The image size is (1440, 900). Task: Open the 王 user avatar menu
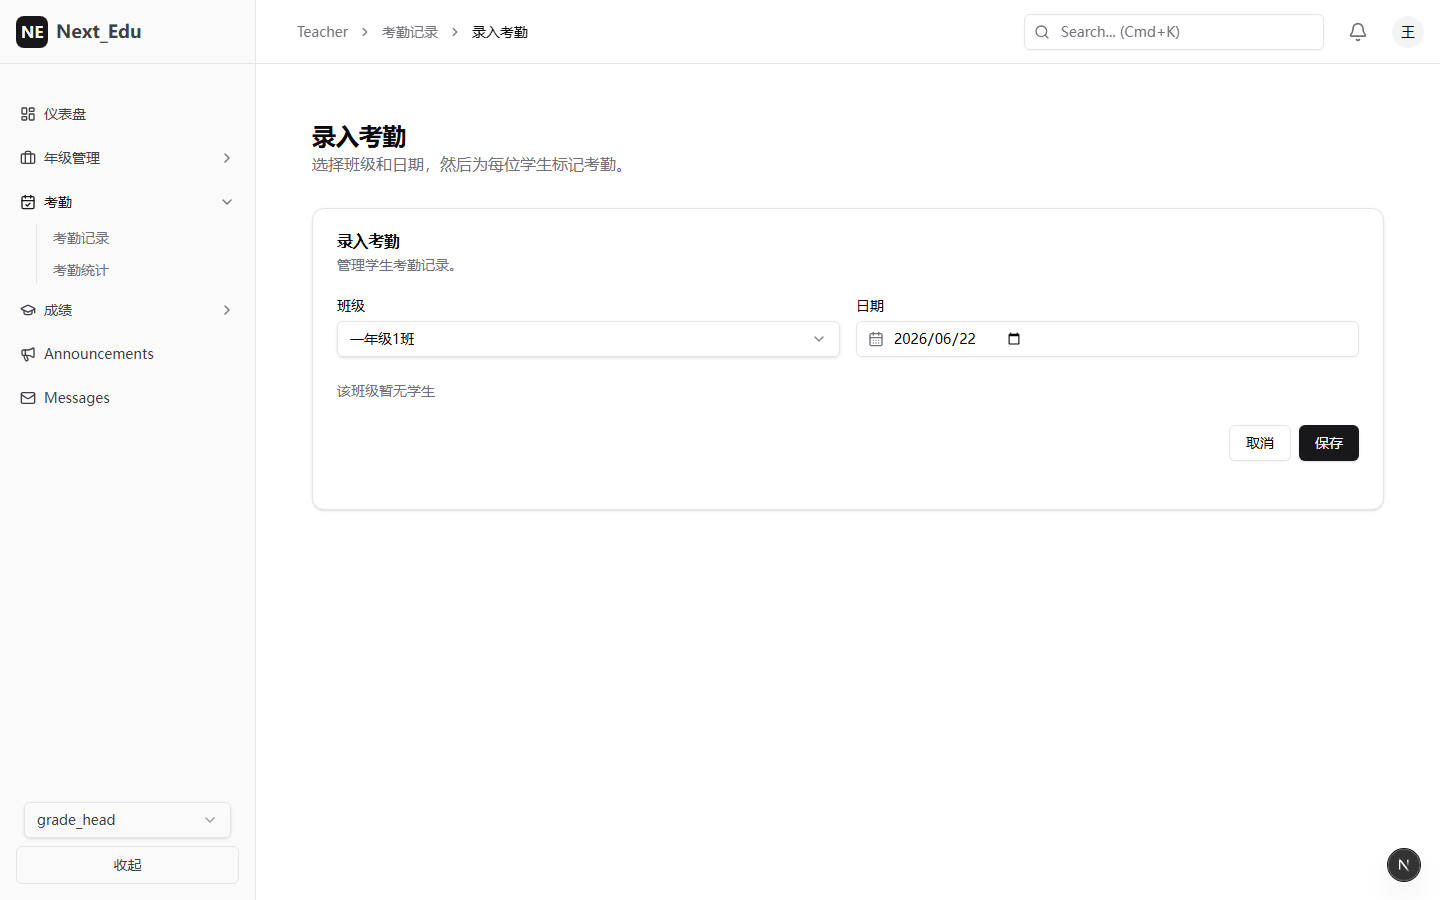point(1408,32)
